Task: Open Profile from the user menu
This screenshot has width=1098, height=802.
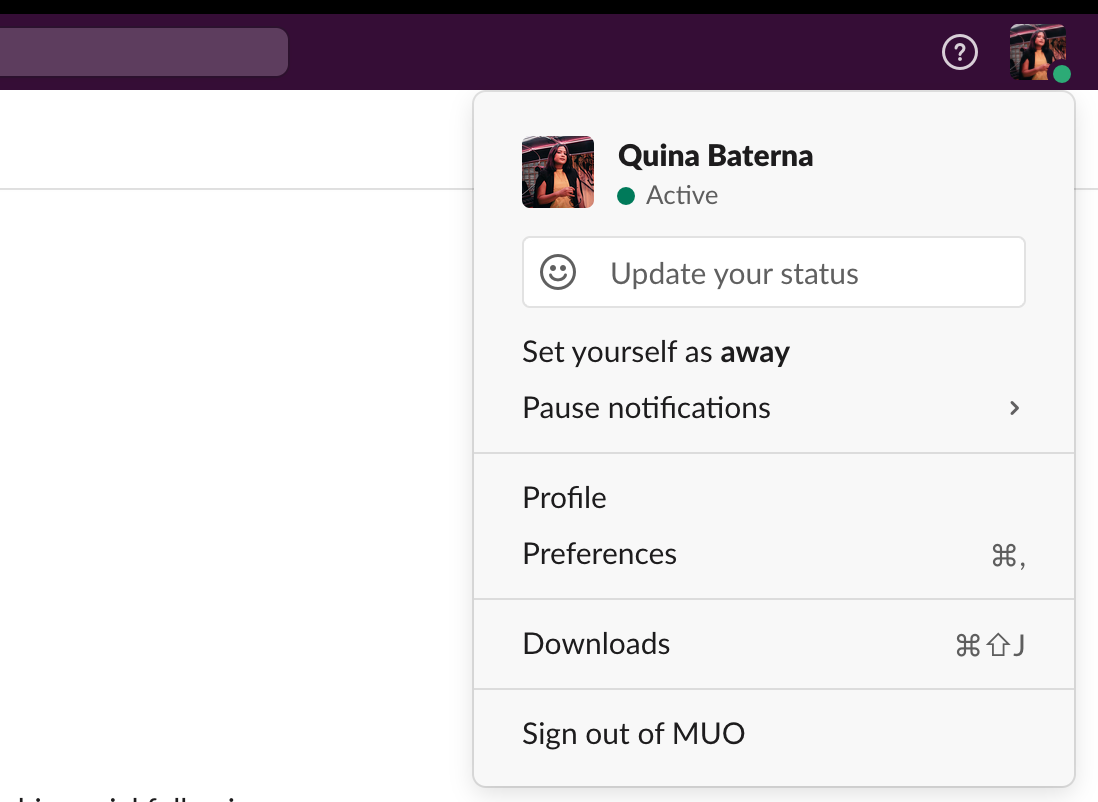Action: click(564, 498)
